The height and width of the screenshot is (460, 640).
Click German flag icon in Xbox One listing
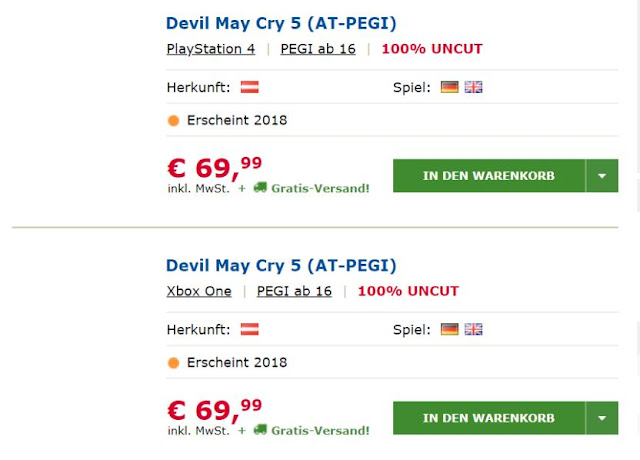[x=450, y=329]
